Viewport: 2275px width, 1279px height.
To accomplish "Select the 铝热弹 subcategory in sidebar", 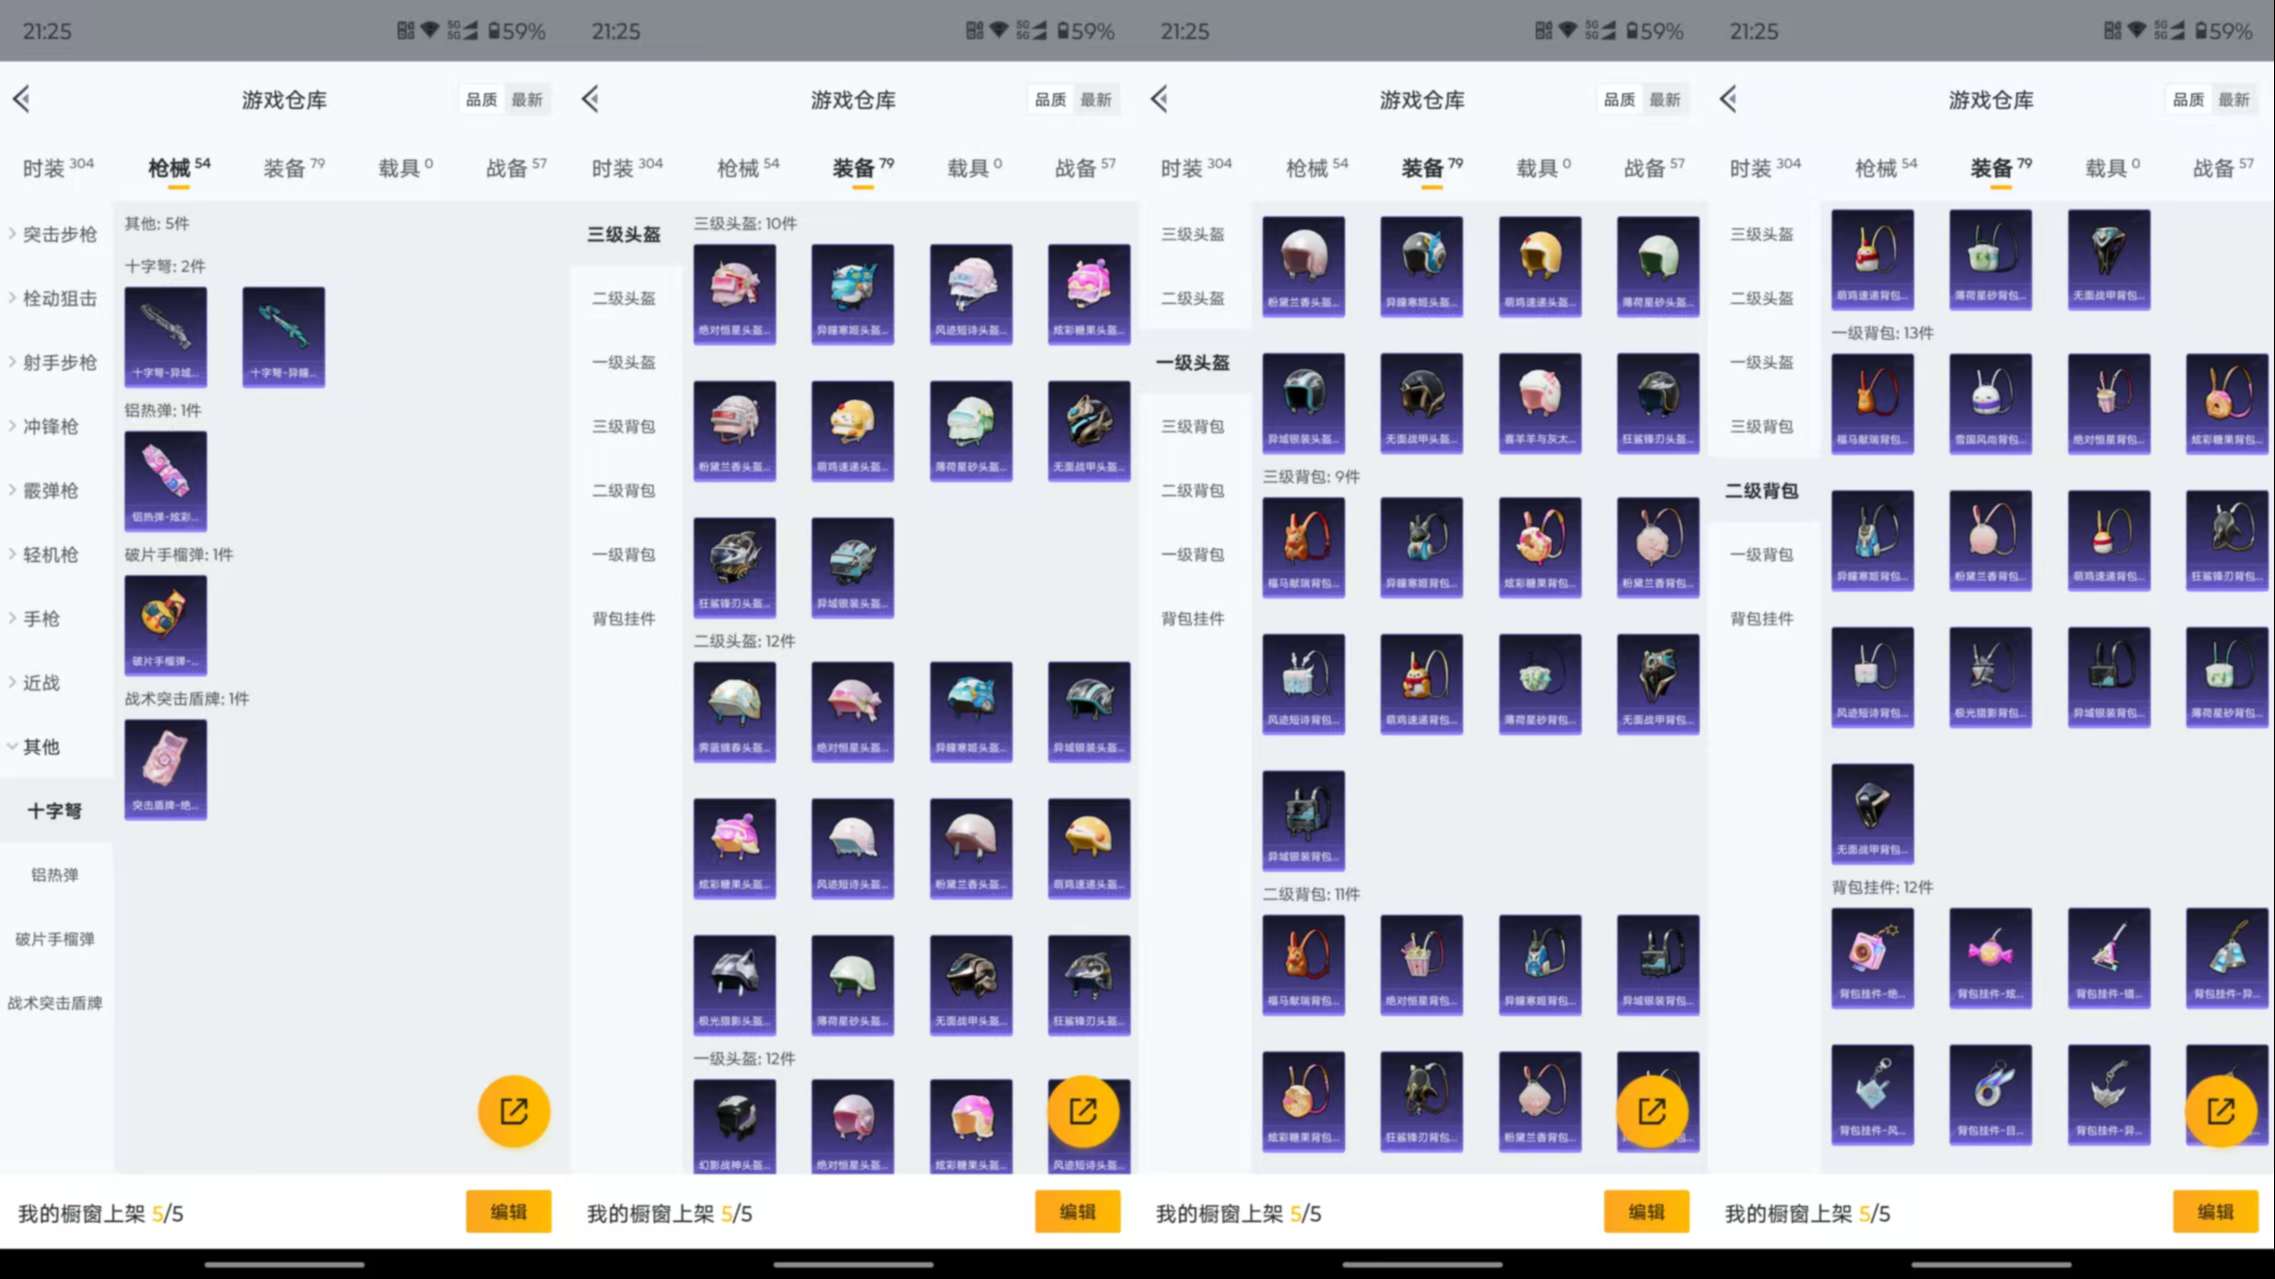I will (54, 875).
